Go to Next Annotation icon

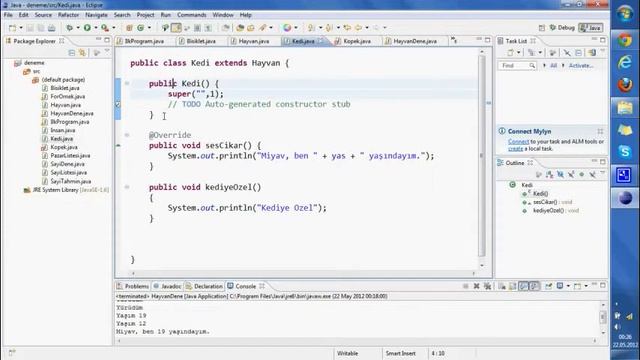[x=311, y=28]
